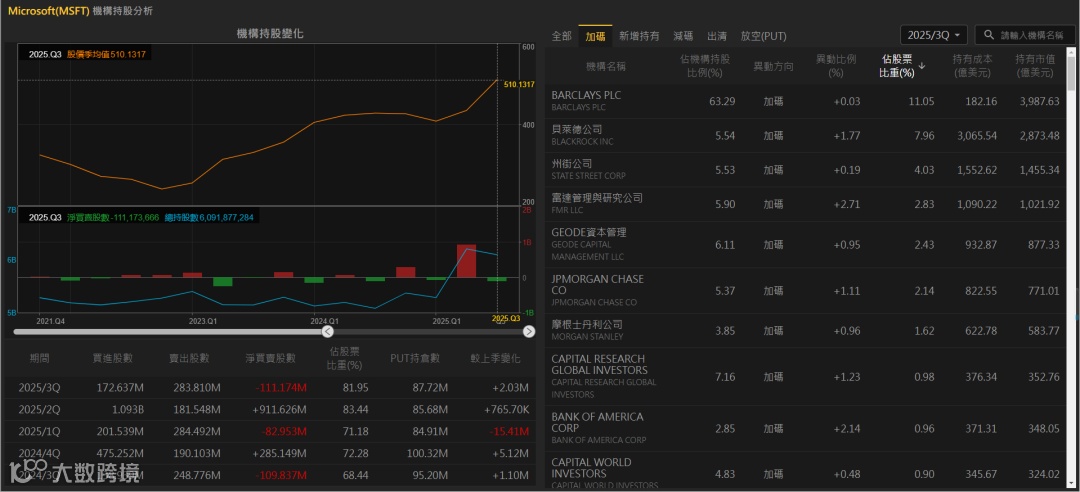Select the 放空(PUT) tab
The width and height of the screenshot is (1080, 492).
coord(763,36)
